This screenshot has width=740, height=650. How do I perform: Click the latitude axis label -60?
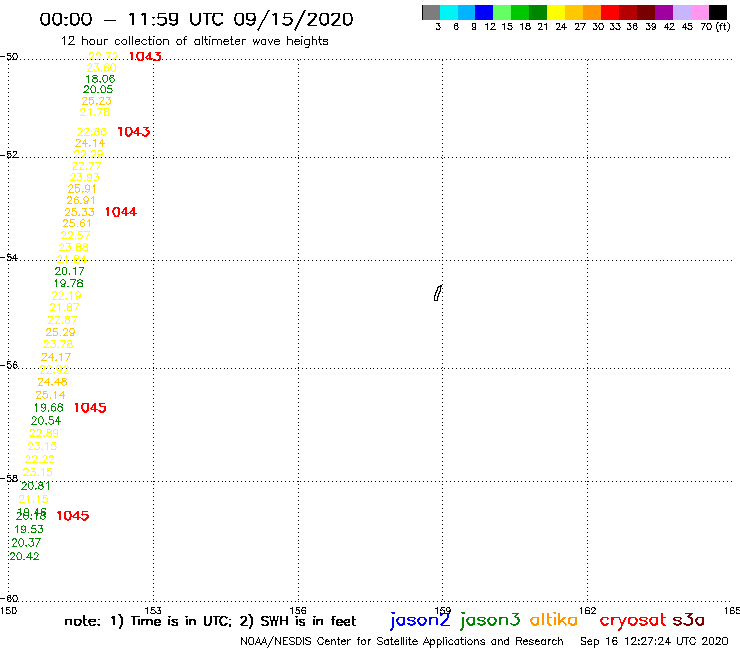coord(9,599)
